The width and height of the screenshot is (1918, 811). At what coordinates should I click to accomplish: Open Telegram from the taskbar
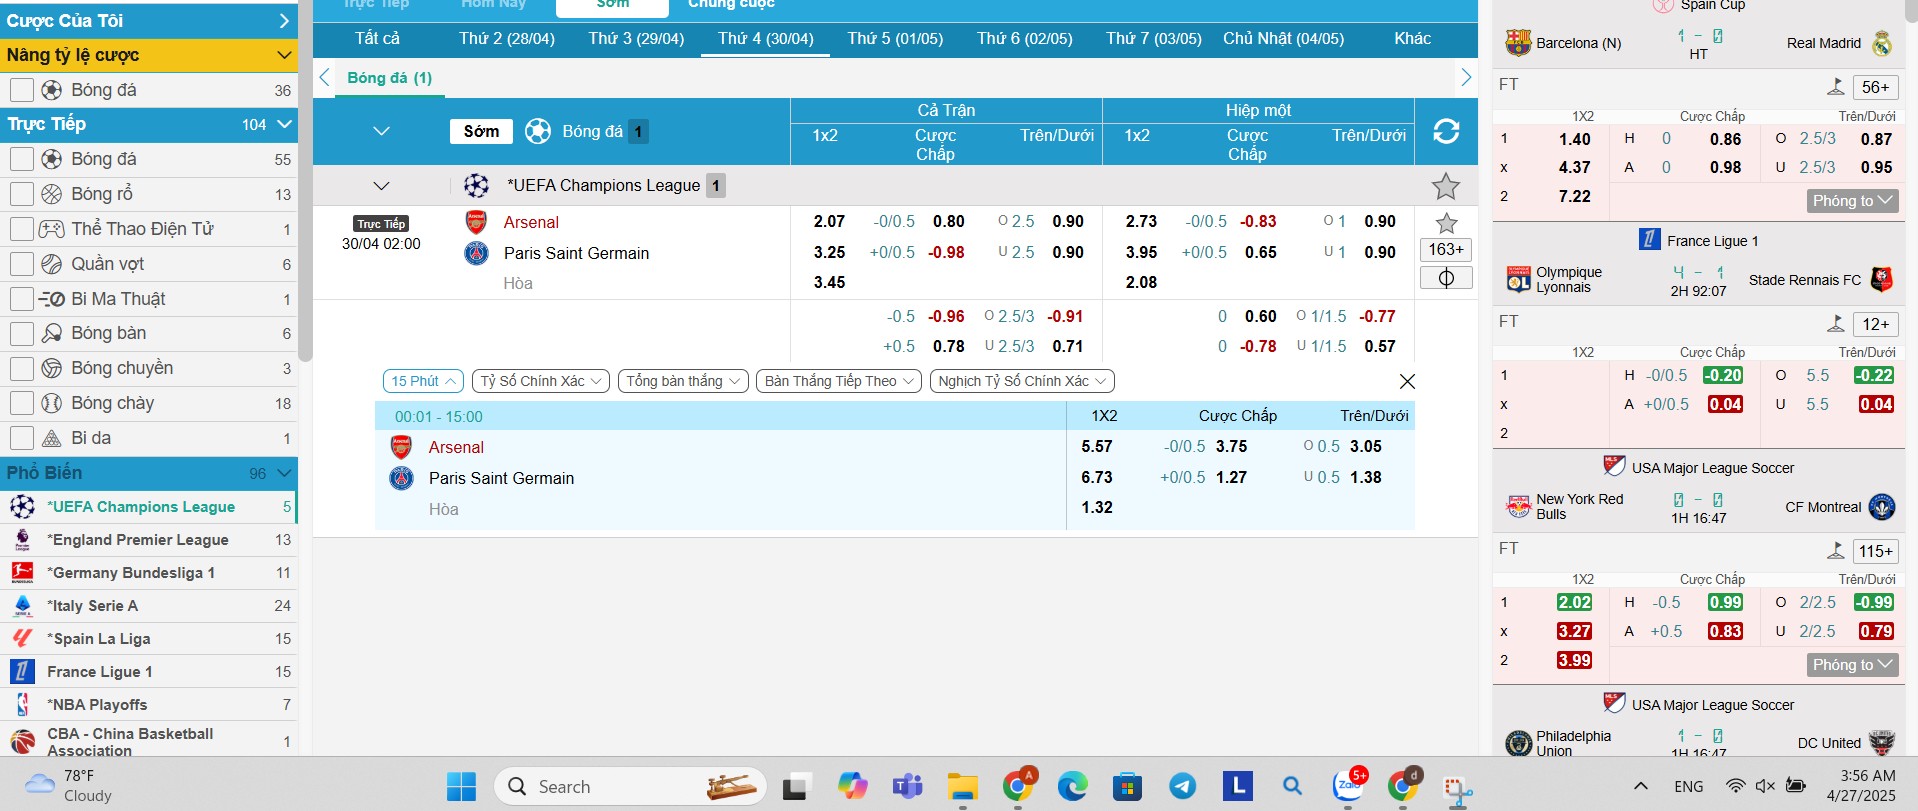1182,787
